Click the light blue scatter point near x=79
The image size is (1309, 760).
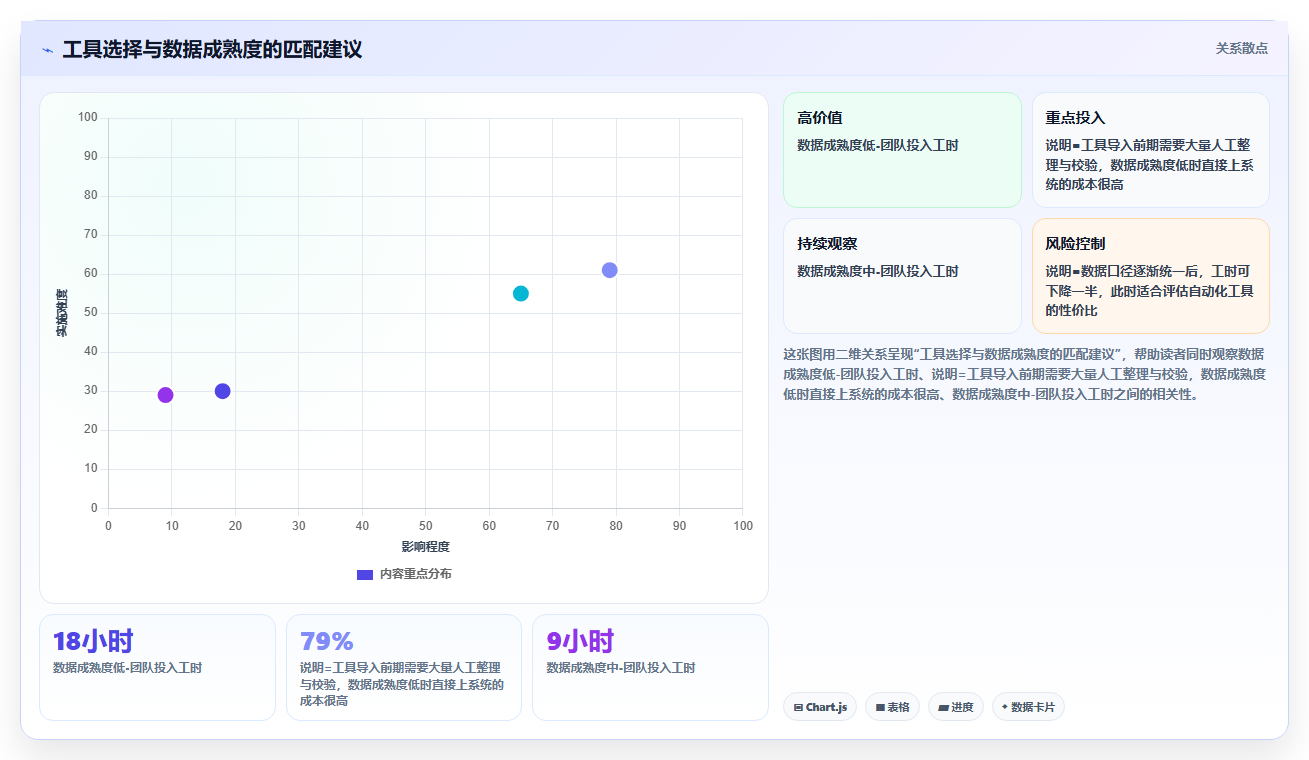point(610,270)
